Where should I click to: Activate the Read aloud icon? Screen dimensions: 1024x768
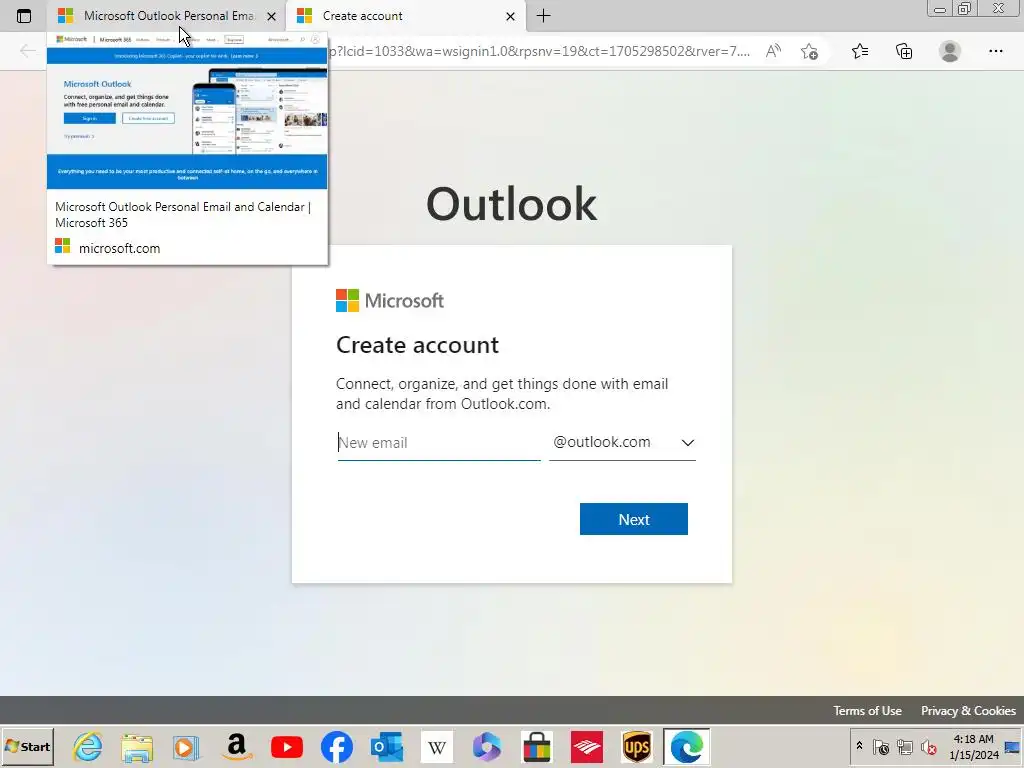(773, 51)
